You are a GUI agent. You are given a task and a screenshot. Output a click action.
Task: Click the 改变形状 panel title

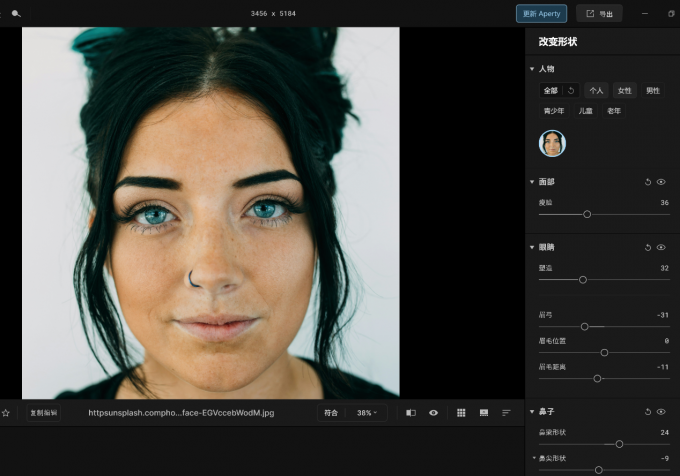pos(558,42)
